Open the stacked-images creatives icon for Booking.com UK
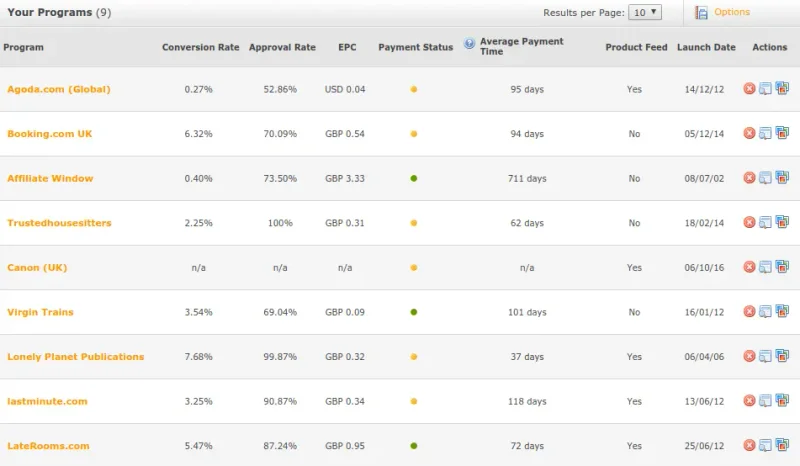Image resolution: width=800 pixels, height=466 pixels. tap(782, 133)
